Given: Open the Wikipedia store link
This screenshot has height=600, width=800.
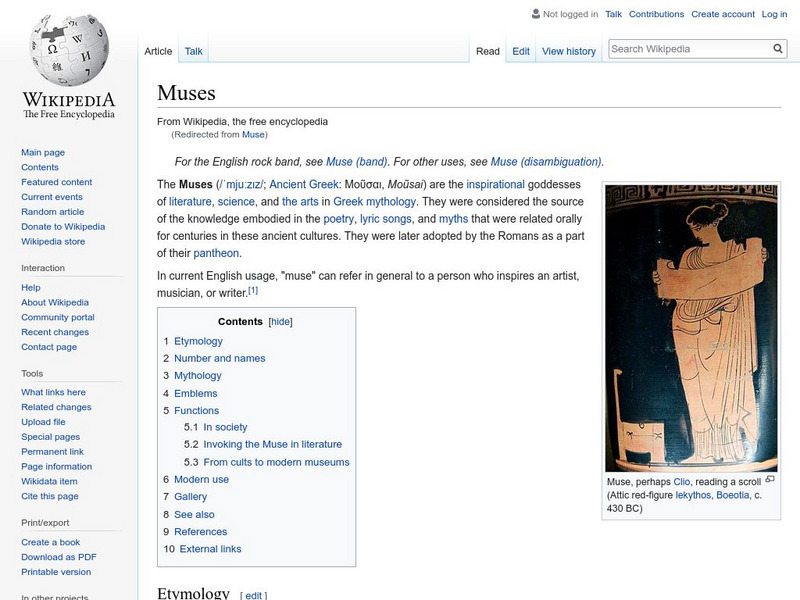Looking at the screenshot, I should pyautogui.click(x=53, y=241).
